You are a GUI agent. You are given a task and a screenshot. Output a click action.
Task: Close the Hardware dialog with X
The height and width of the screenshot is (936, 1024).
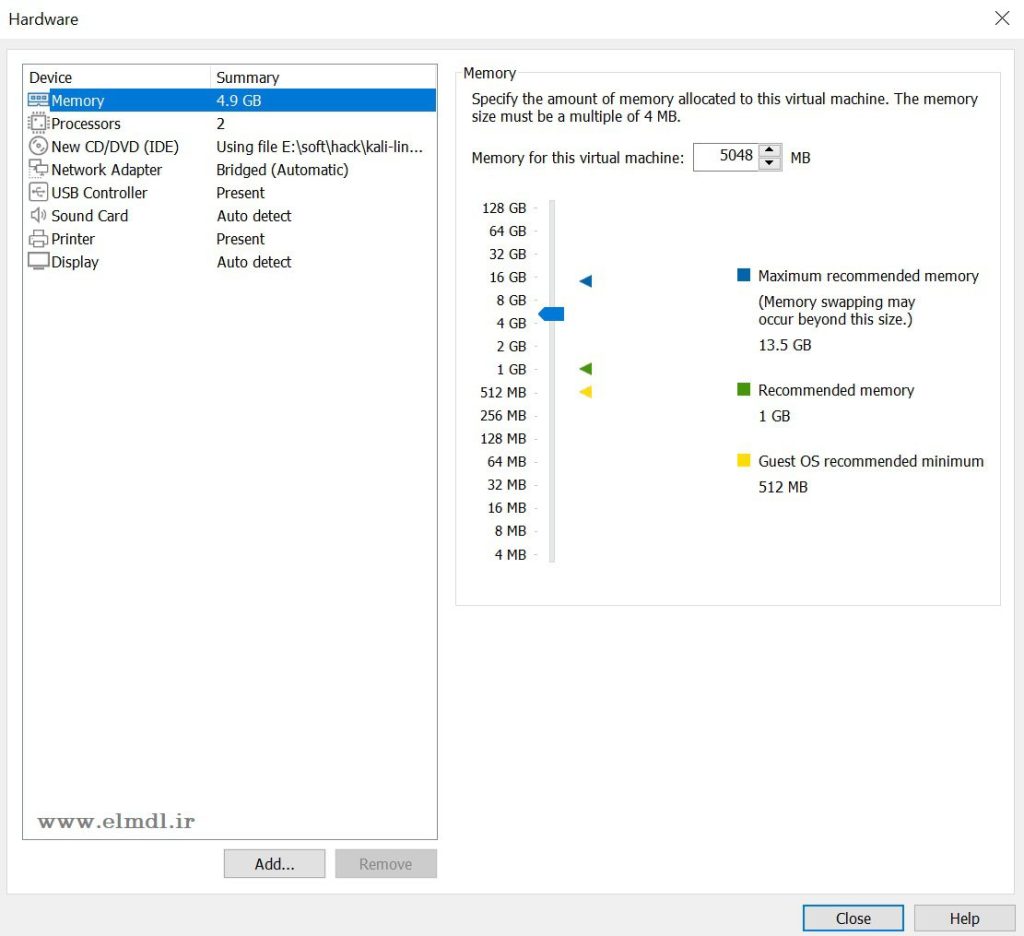(1002, 18)
